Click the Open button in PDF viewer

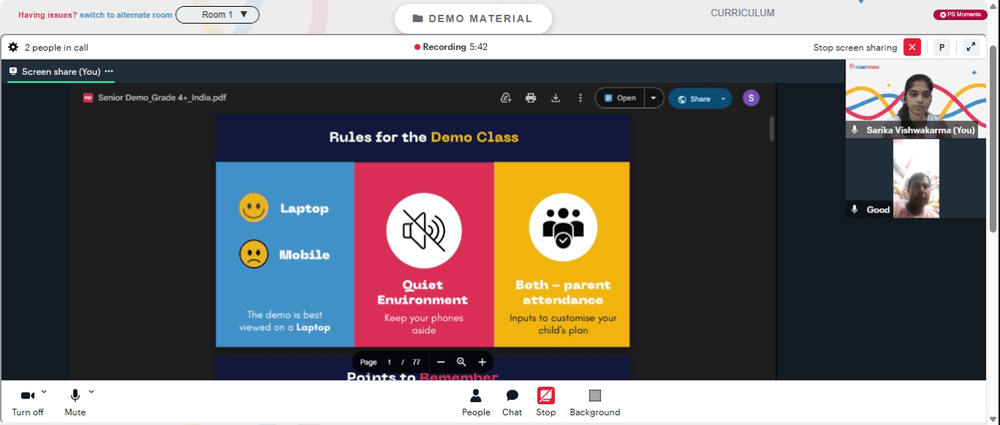[x=621, y=98]
